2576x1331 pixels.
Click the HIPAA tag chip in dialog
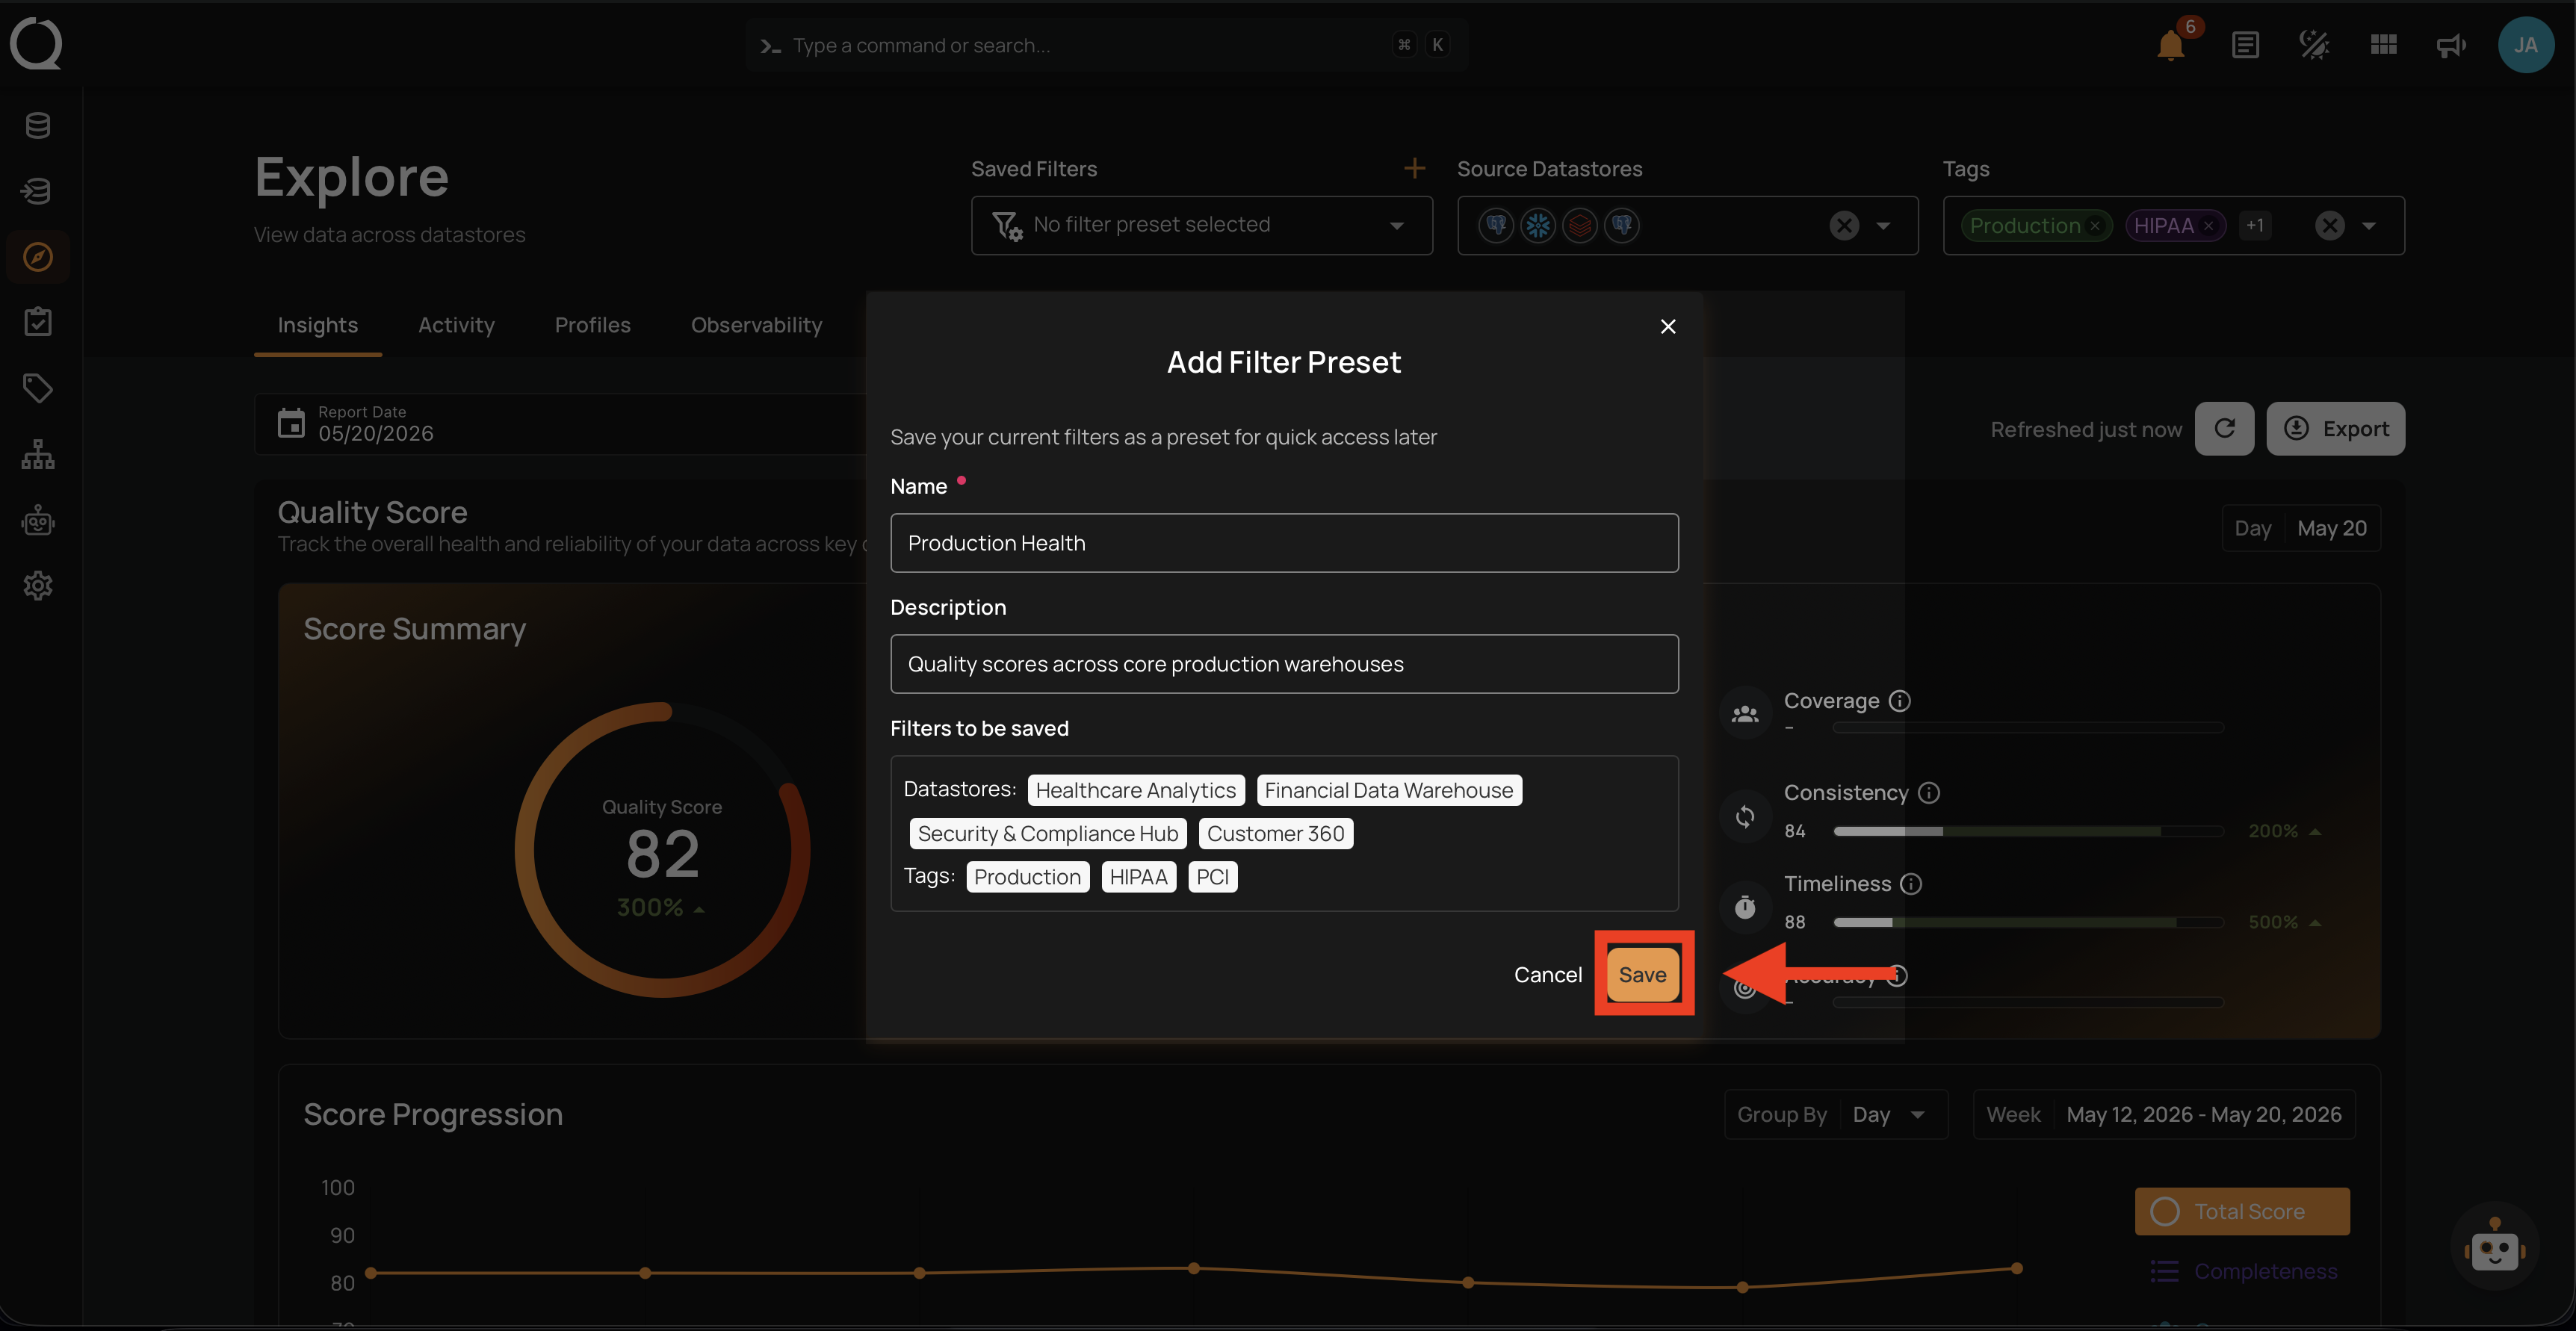point(1138,877)
